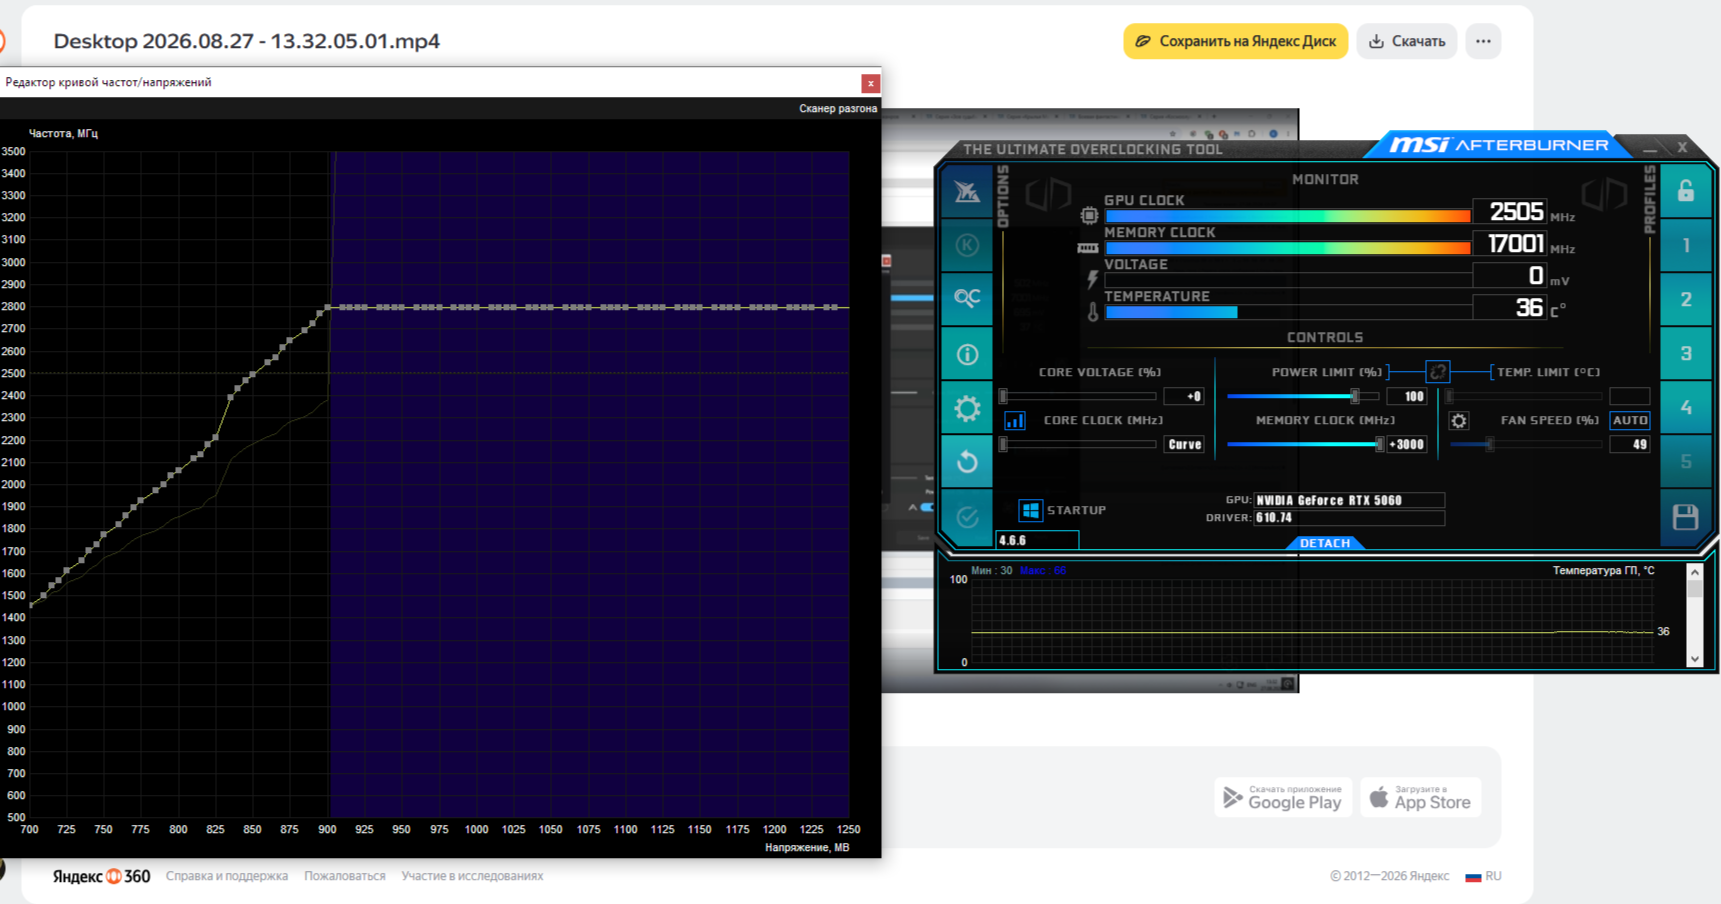Click the Fan Speed slider handle
Image resolution: width=1721 pixels, height=904 pixels.
(x=1490, y=444)
